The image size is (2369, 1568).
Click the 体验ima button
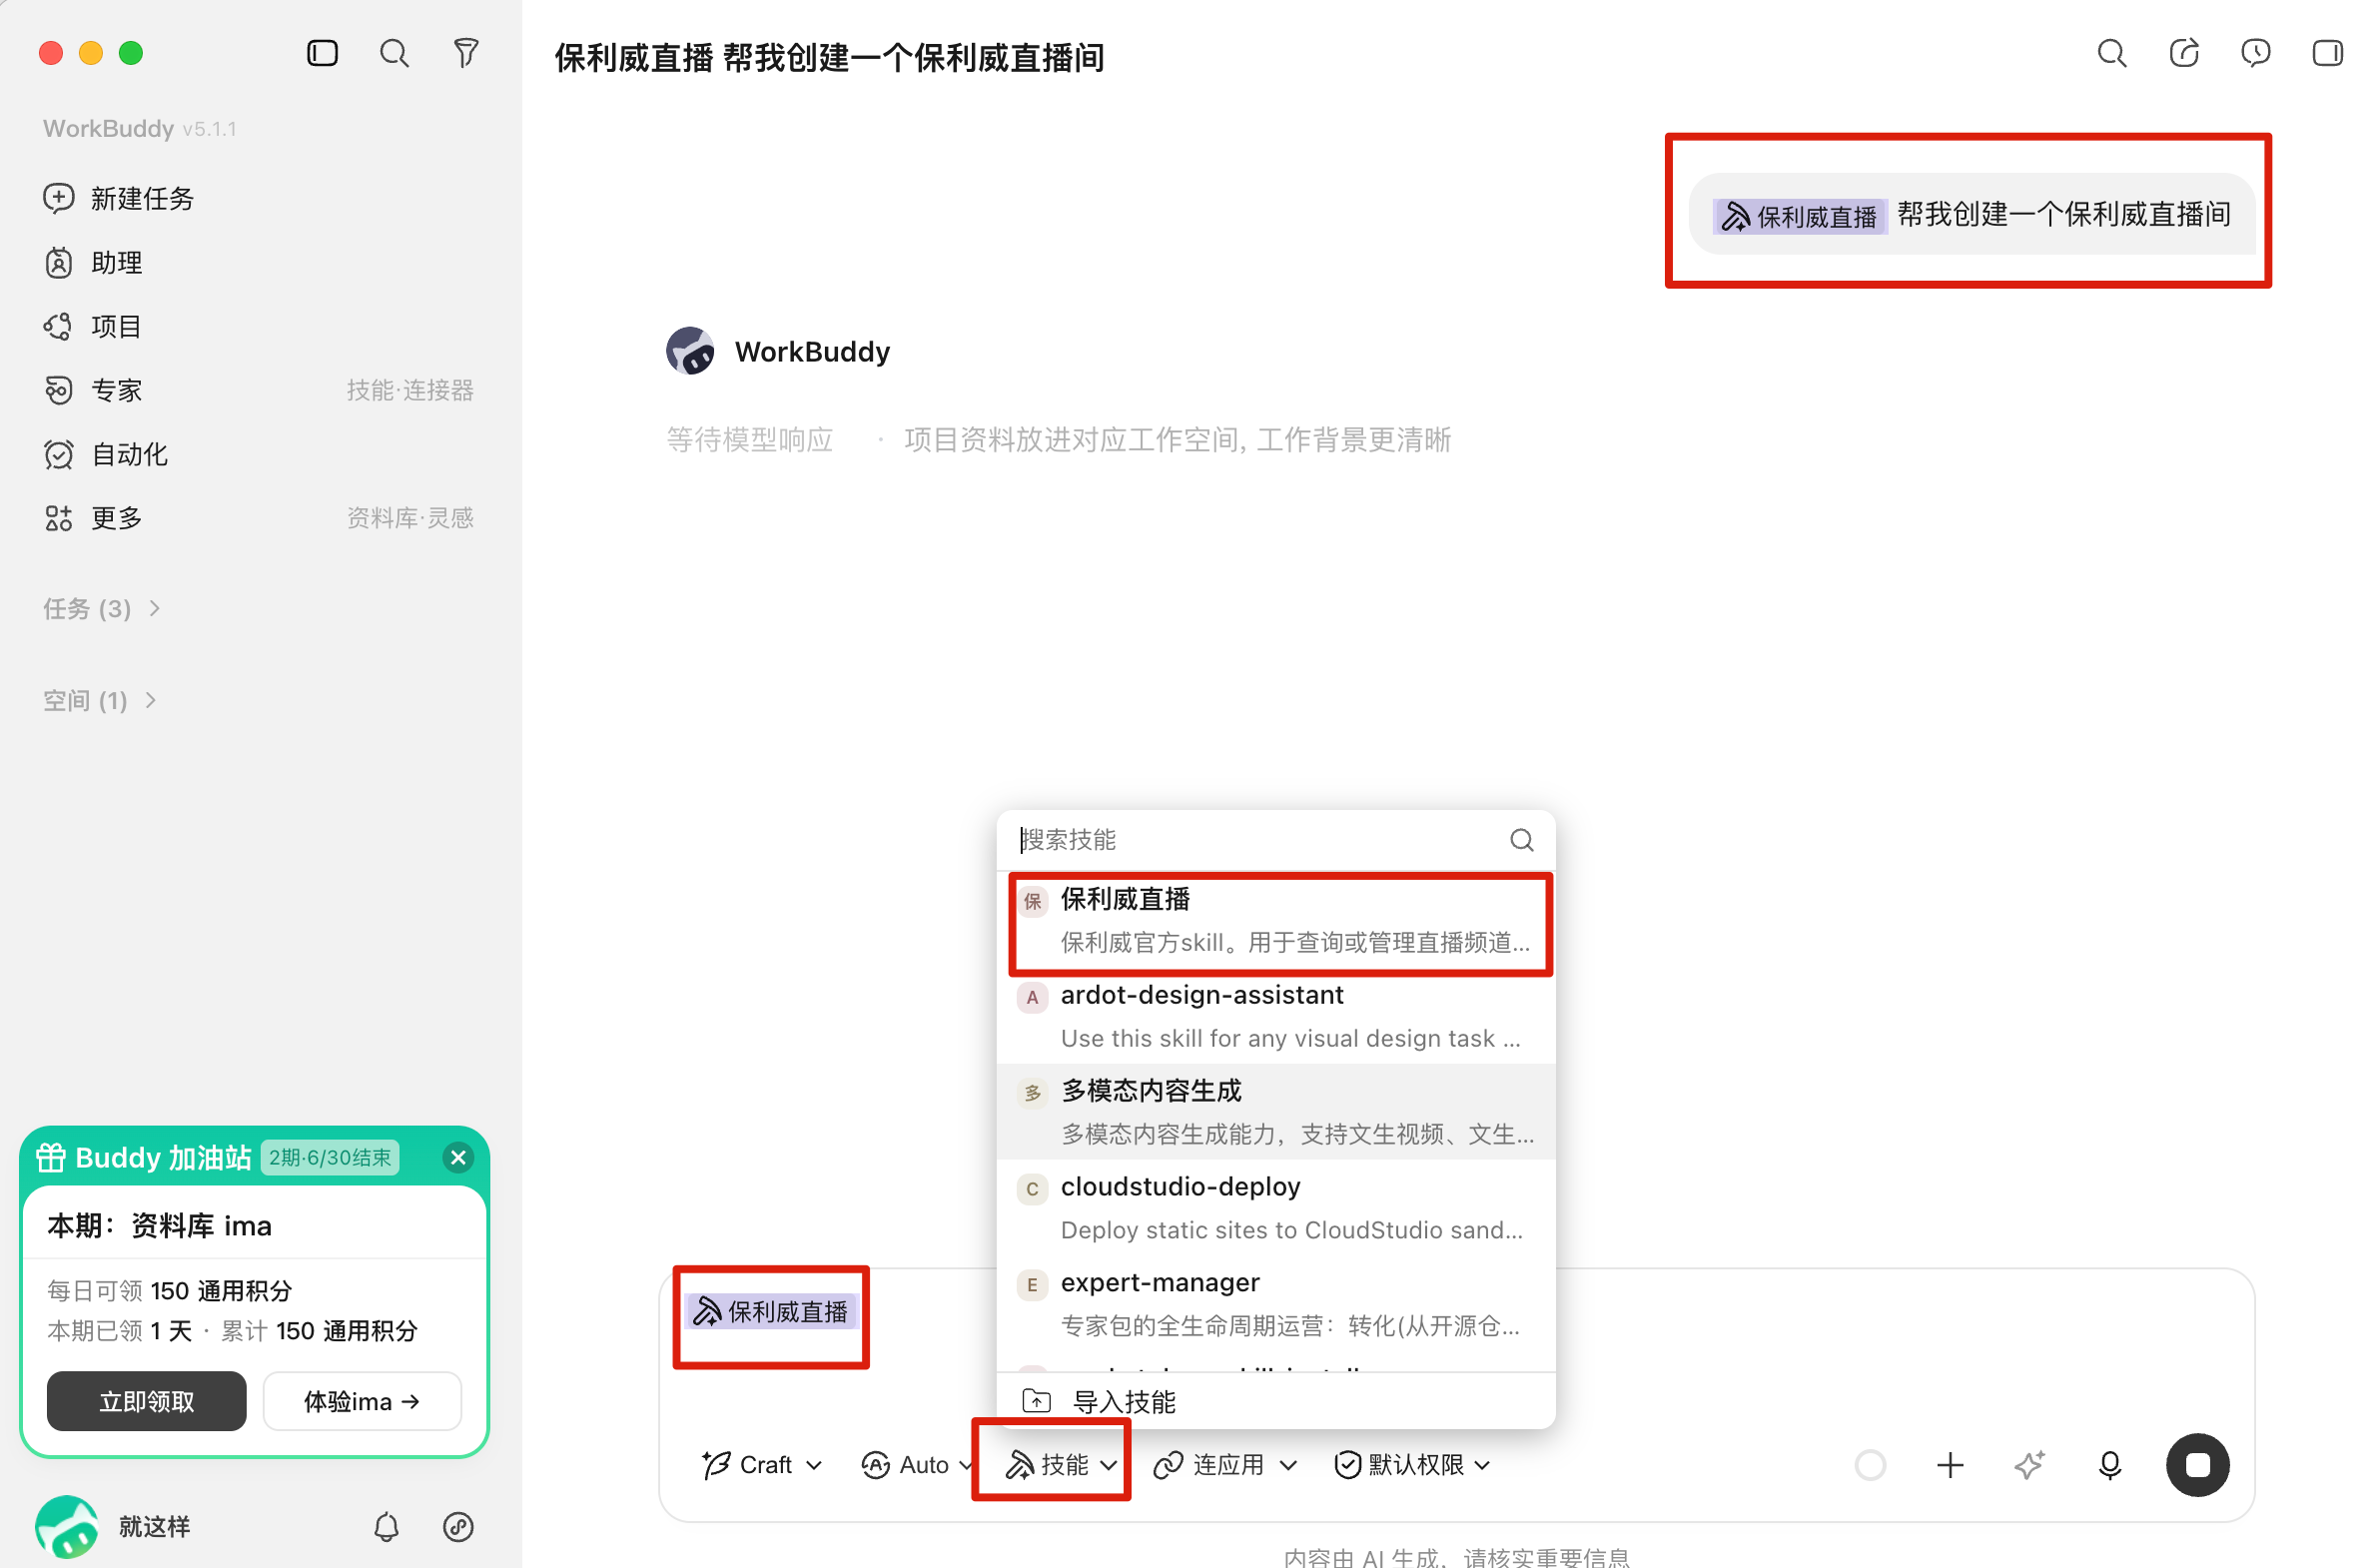(x=362, y=1401)
